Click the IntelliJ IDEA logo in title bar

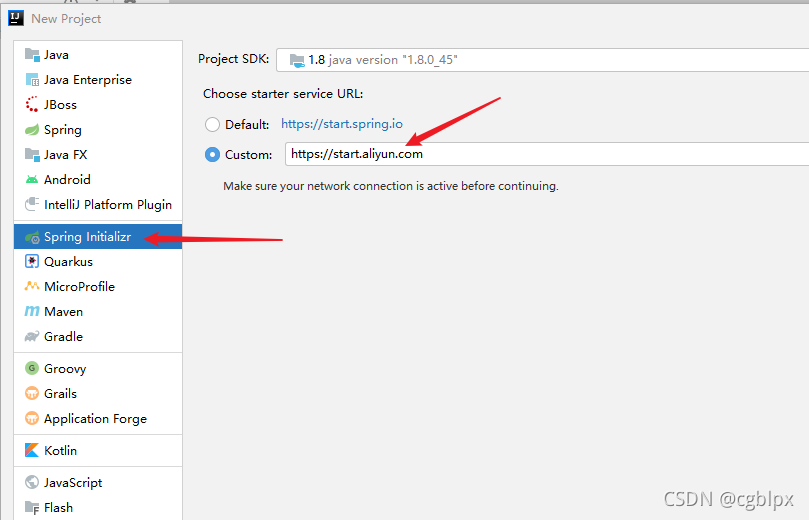[x=16, y=18]
